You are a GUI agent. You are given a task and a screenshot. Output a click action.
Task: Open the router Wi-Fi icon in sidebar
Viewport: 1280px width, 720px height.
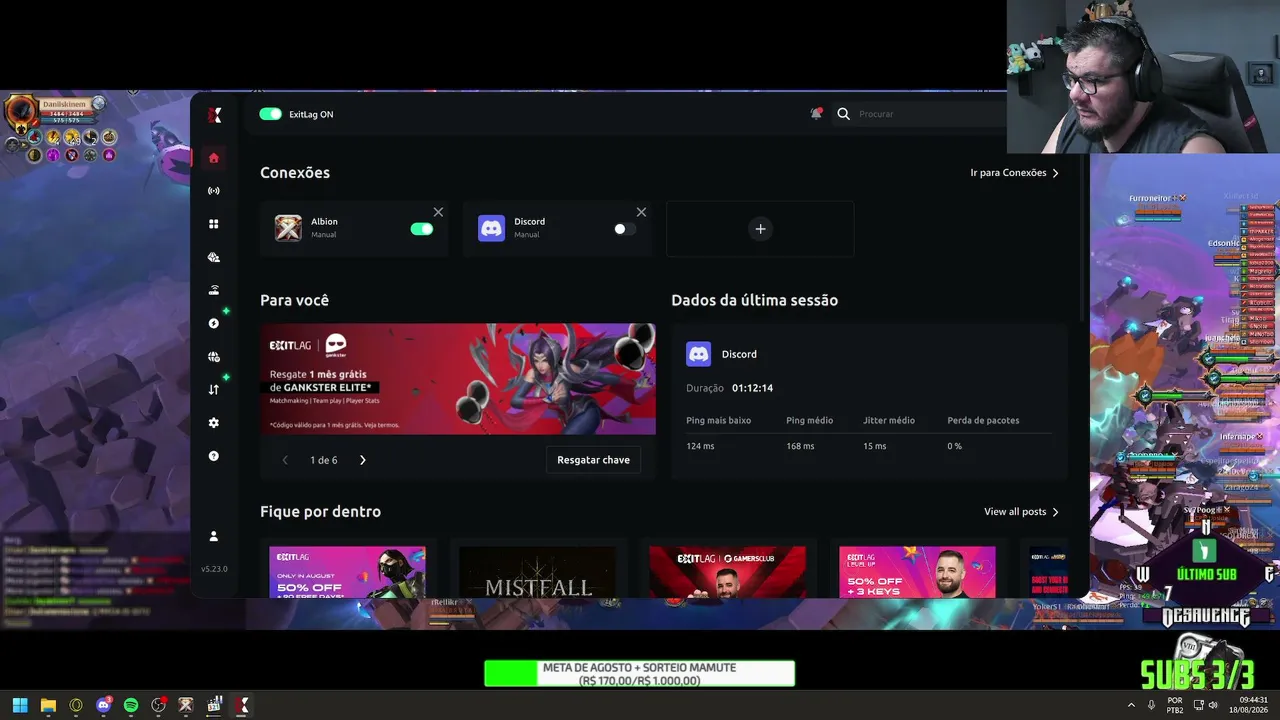coord(213,291)
